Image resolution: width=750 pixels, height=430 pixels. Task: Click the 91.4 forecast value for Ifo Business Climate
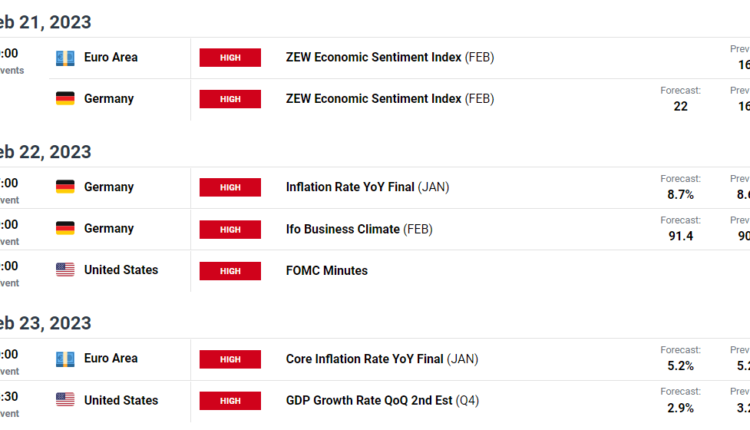click(681, 236)
